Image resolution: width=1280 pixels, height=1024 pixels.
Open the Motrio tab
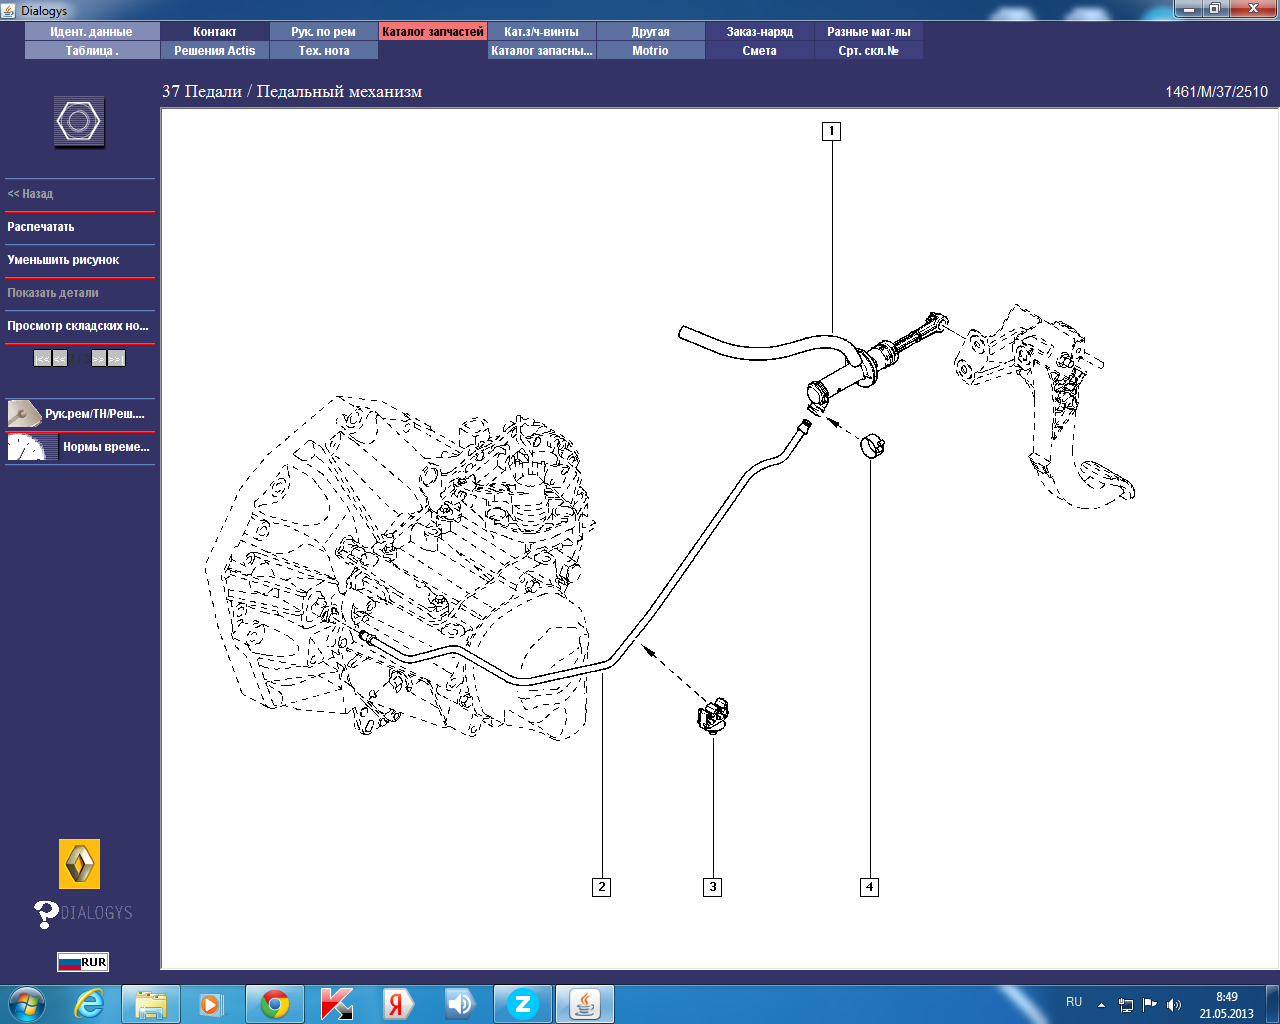(x=651, y=51)
